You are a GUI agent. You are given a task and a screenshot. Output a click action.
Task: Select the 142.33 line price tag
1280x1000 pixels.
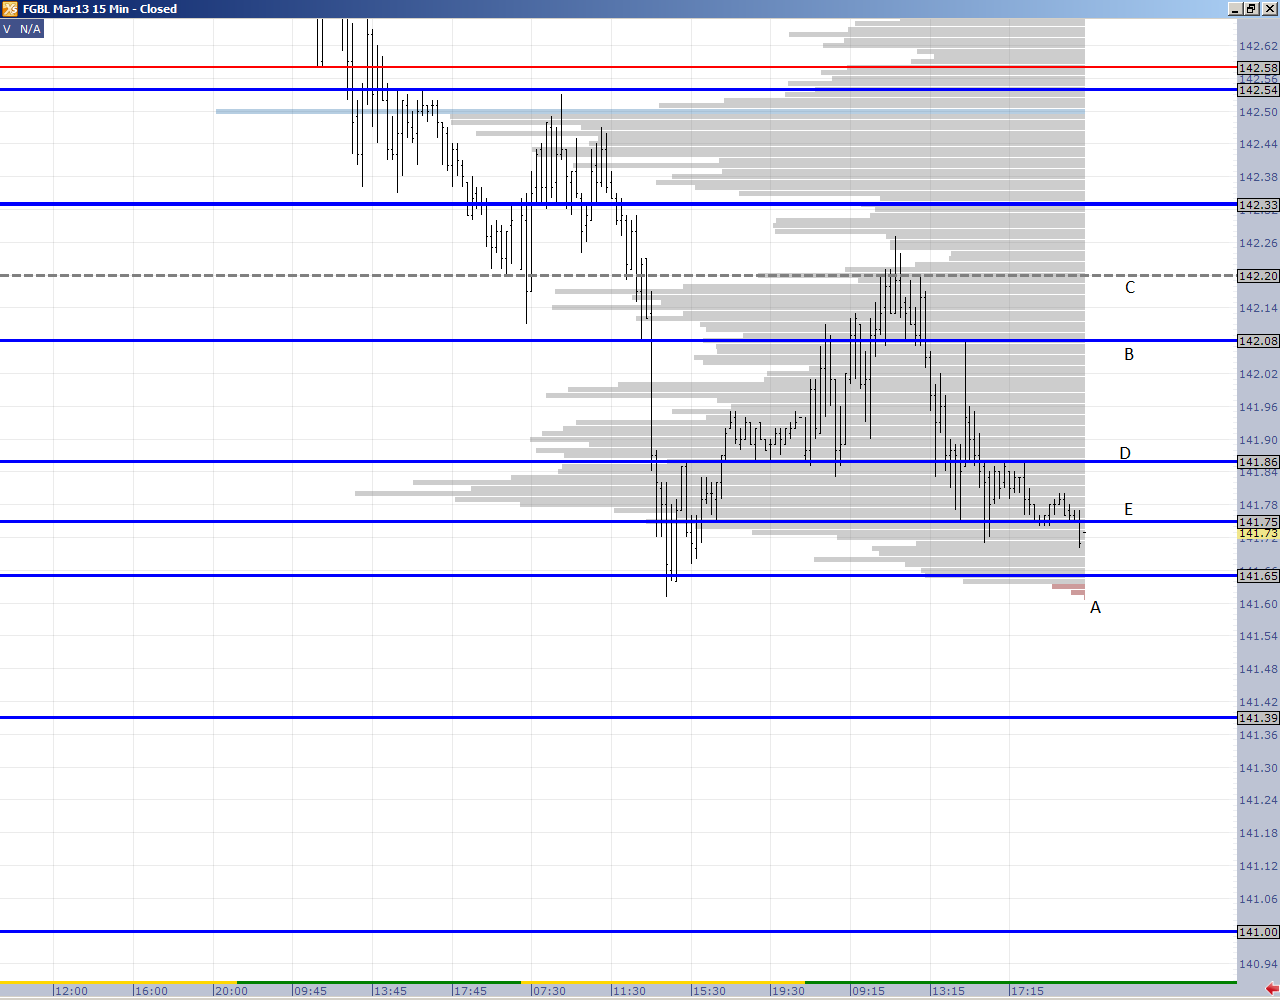(1258, 205)
